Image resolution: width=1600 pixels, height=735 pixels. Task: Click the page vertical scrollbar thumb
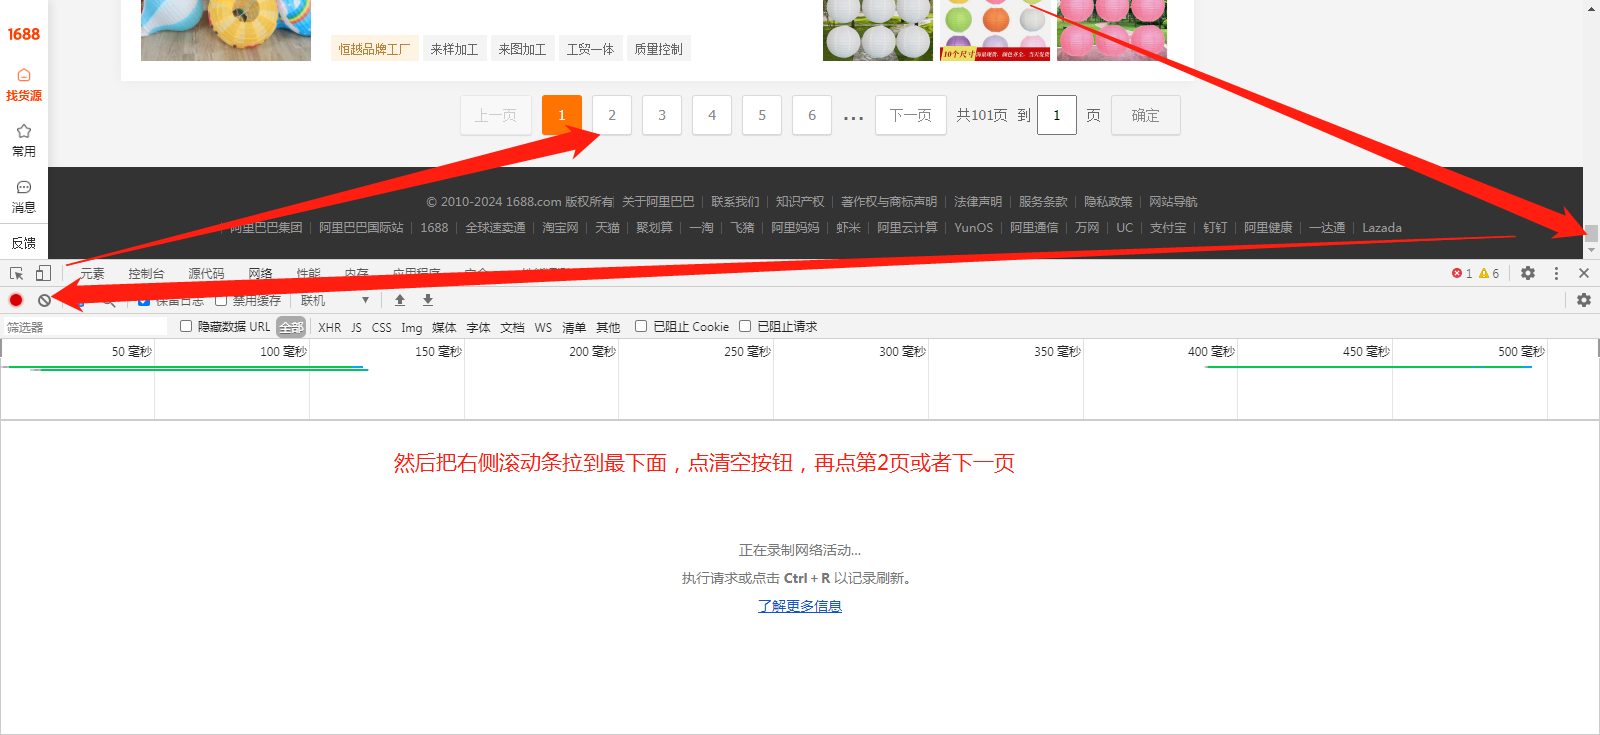[x=1591, y=233]
